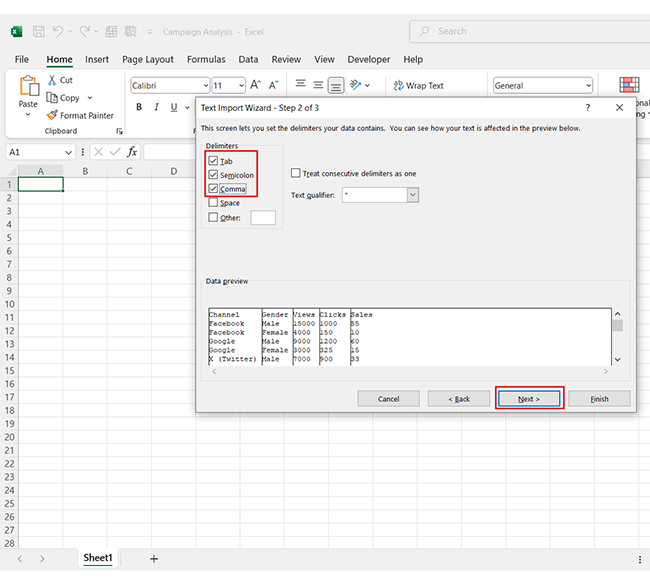Viewport: 650px width, 586px height.
Task: Switch to the Page Layout tab
Action: (x=148, y=59)
